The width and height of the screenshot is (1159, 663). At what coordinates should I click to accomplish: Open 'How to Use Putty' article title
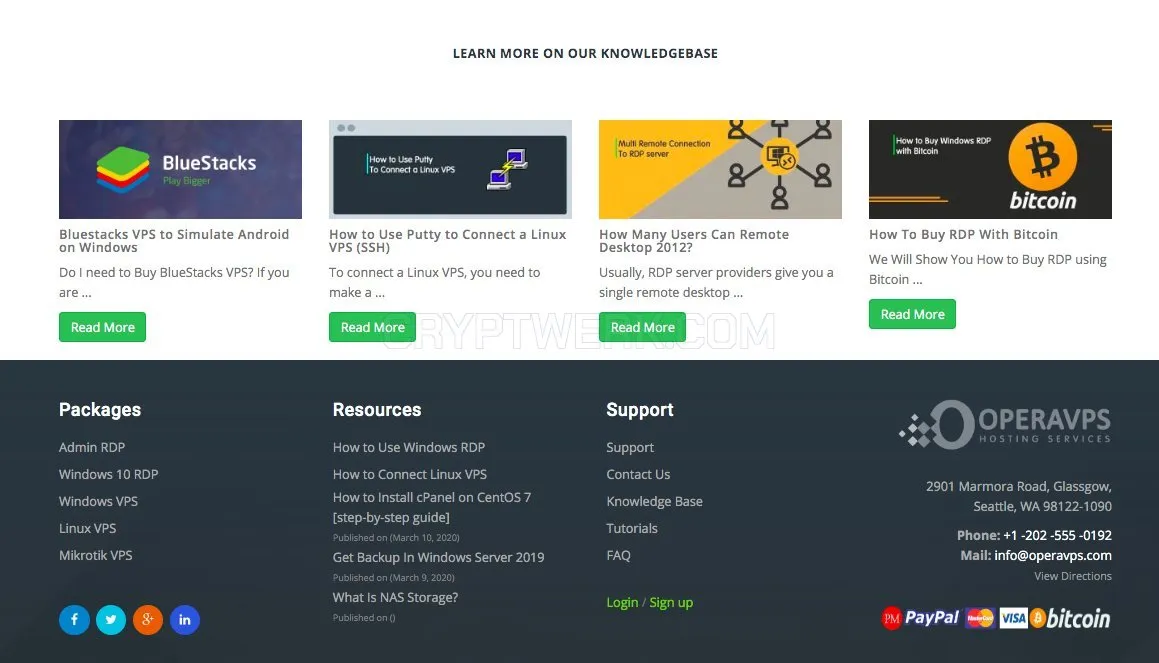[447, 241]
